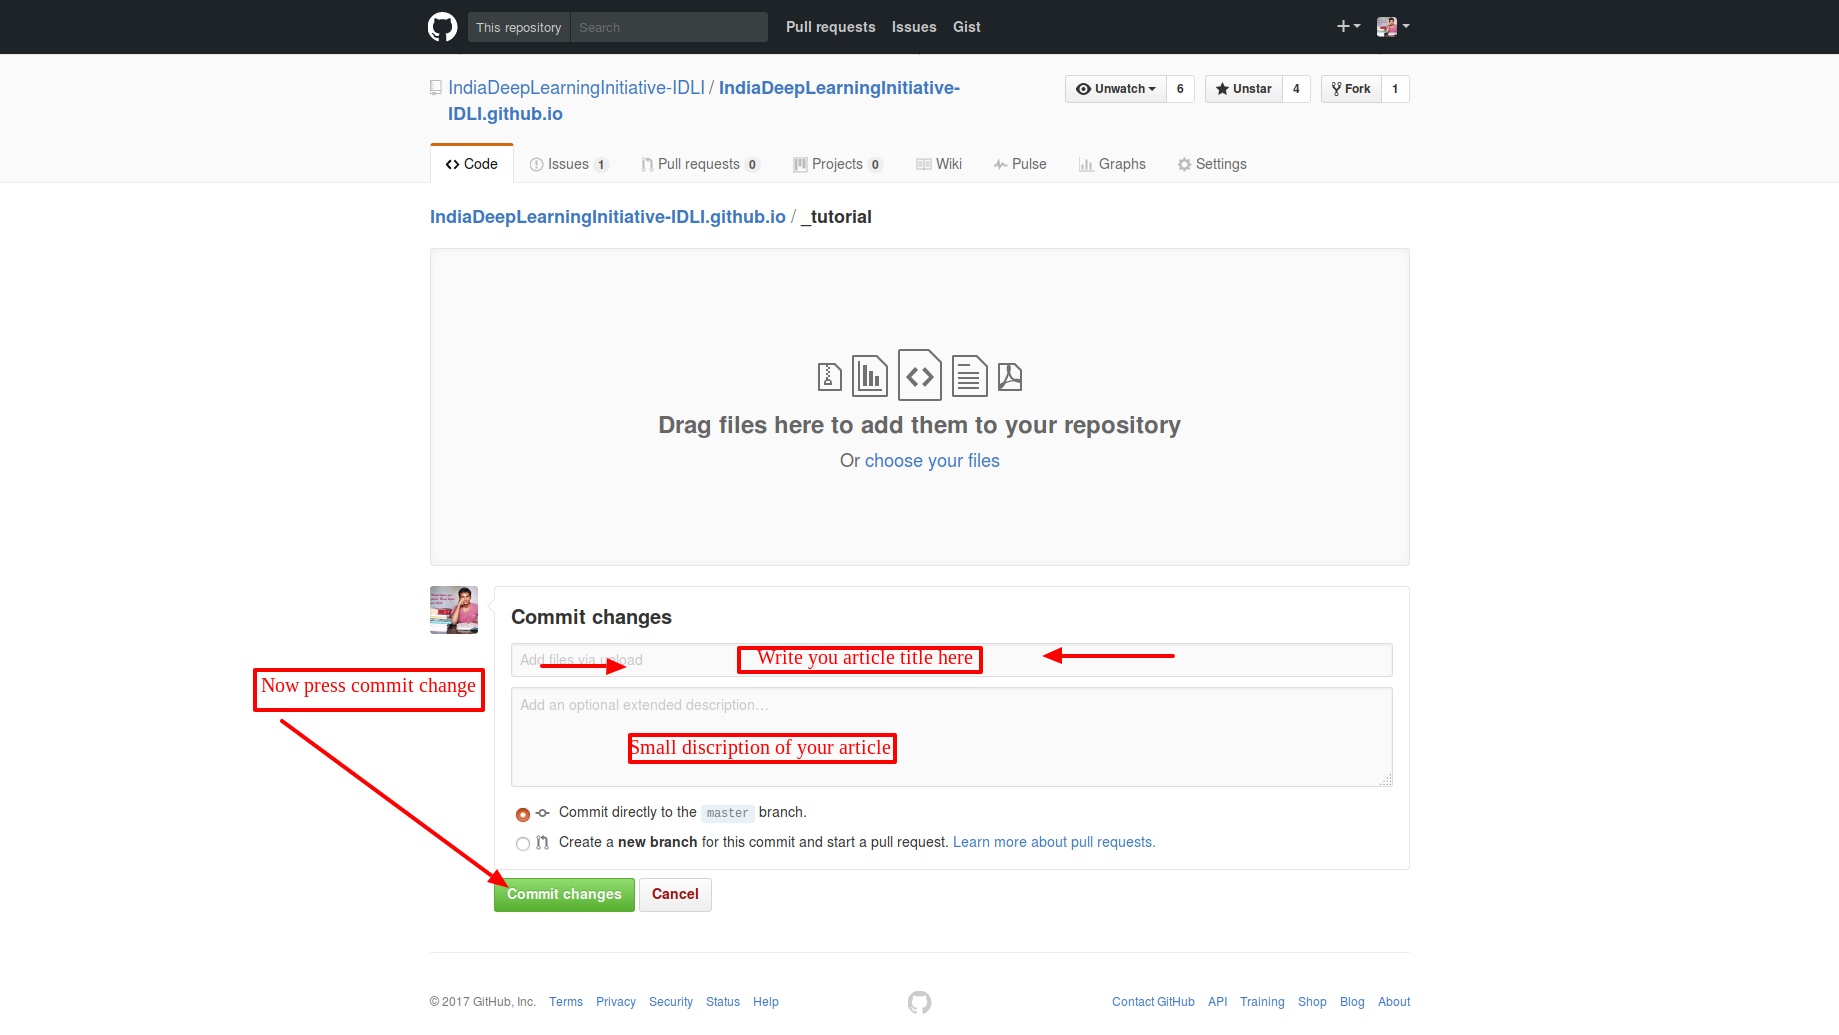This screenshot has width=1839, height=1035.
Task: Open the watchers count 6
Action: [1180, 89]
